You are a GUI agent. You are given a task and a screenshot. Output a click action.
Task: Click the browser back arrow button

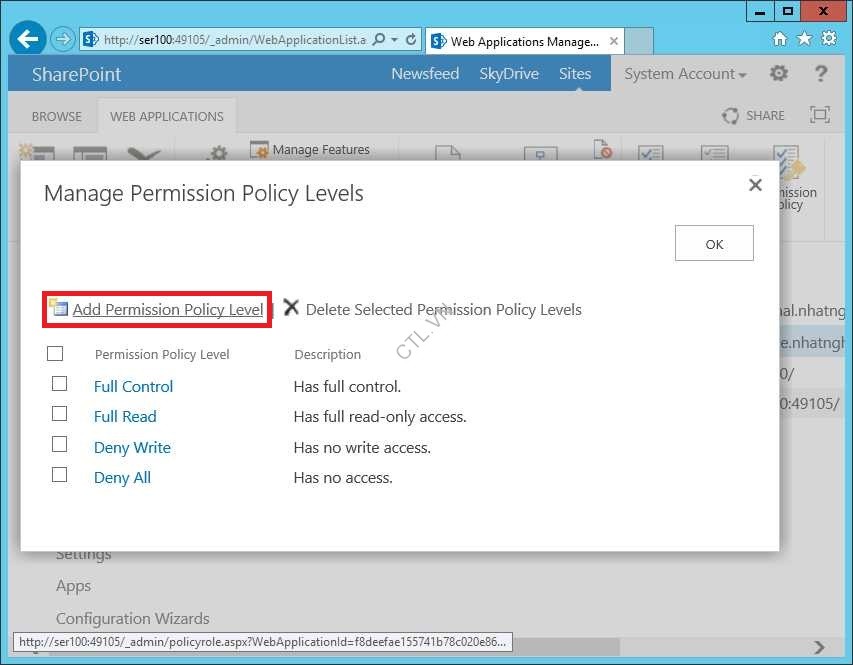click(27, 40)
